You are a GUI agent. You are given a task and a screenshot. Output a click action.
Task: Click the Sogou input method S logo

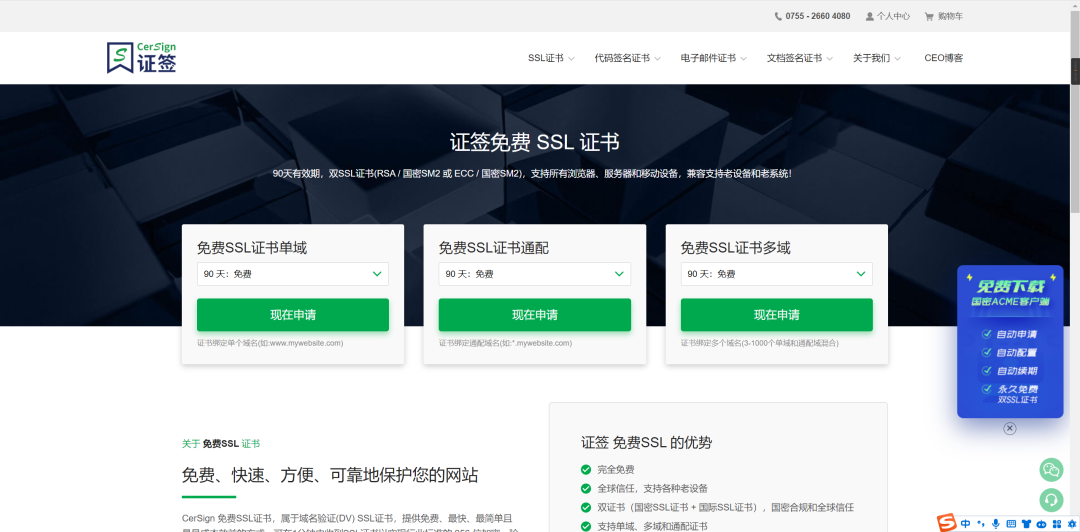click(x=948, y=523)
